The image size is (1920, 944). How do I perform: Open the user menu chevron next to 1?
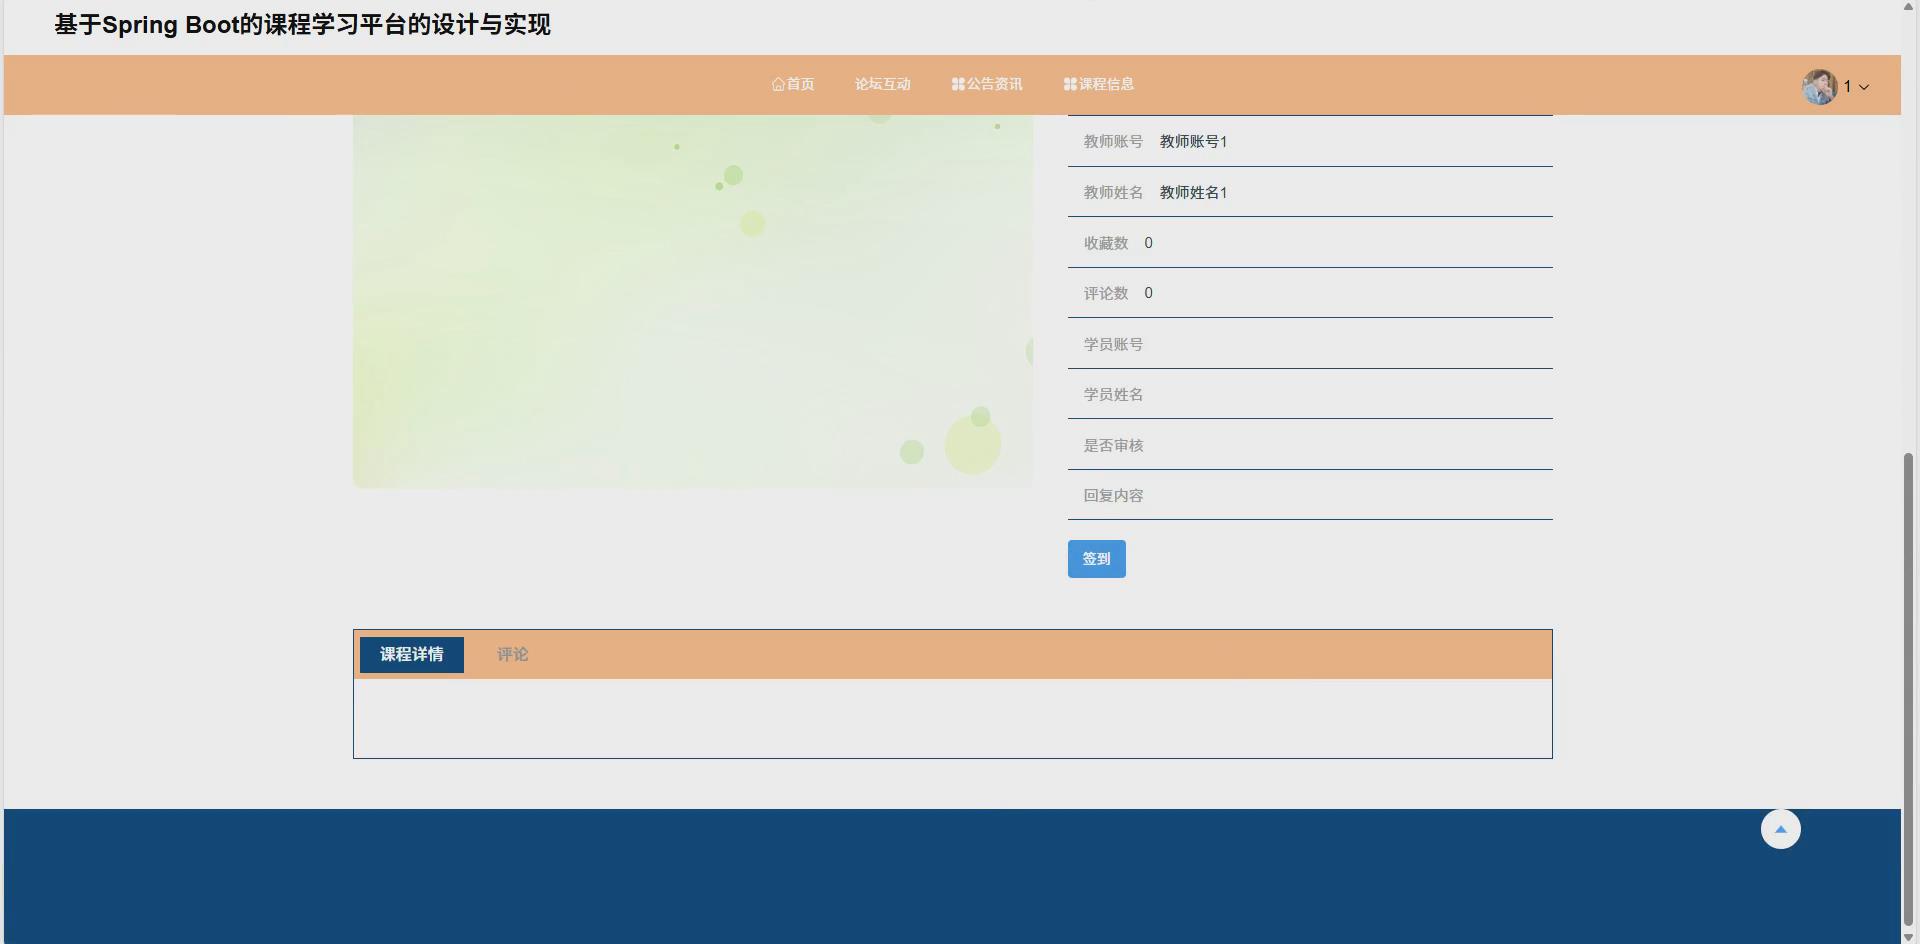point(1864,87)
